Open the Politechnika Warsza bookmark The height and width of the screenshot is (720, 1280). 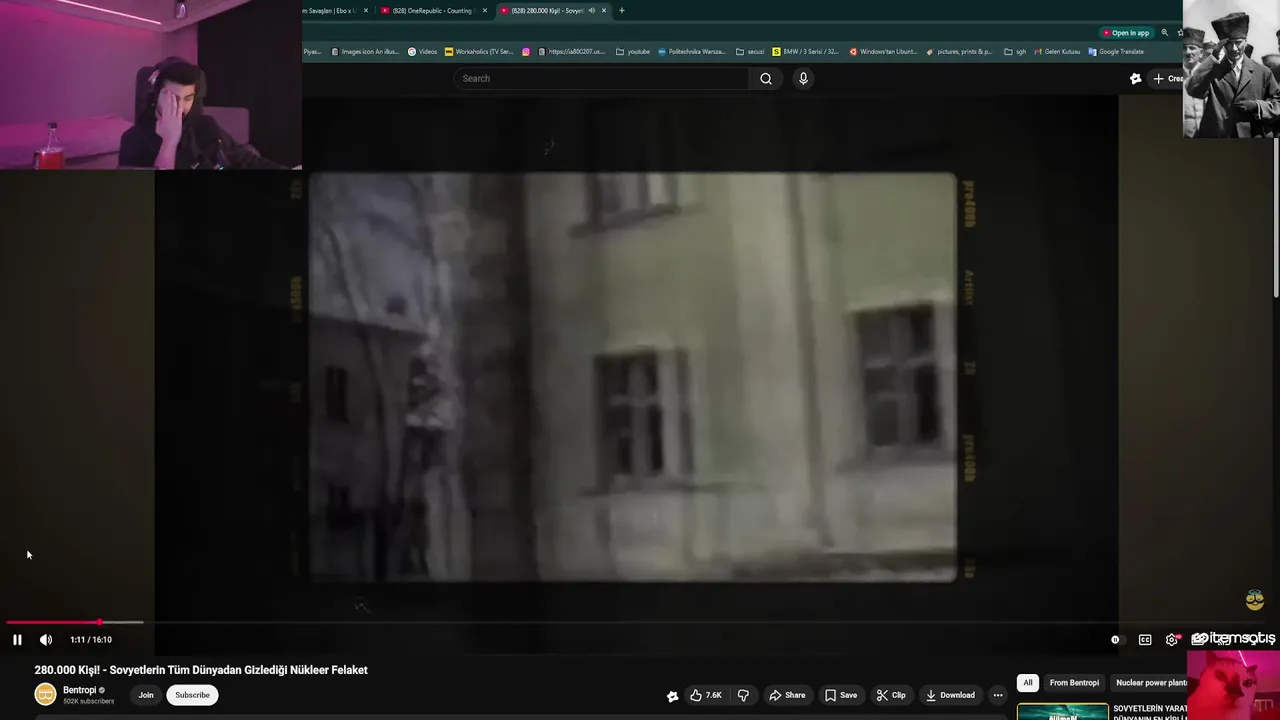692,52
